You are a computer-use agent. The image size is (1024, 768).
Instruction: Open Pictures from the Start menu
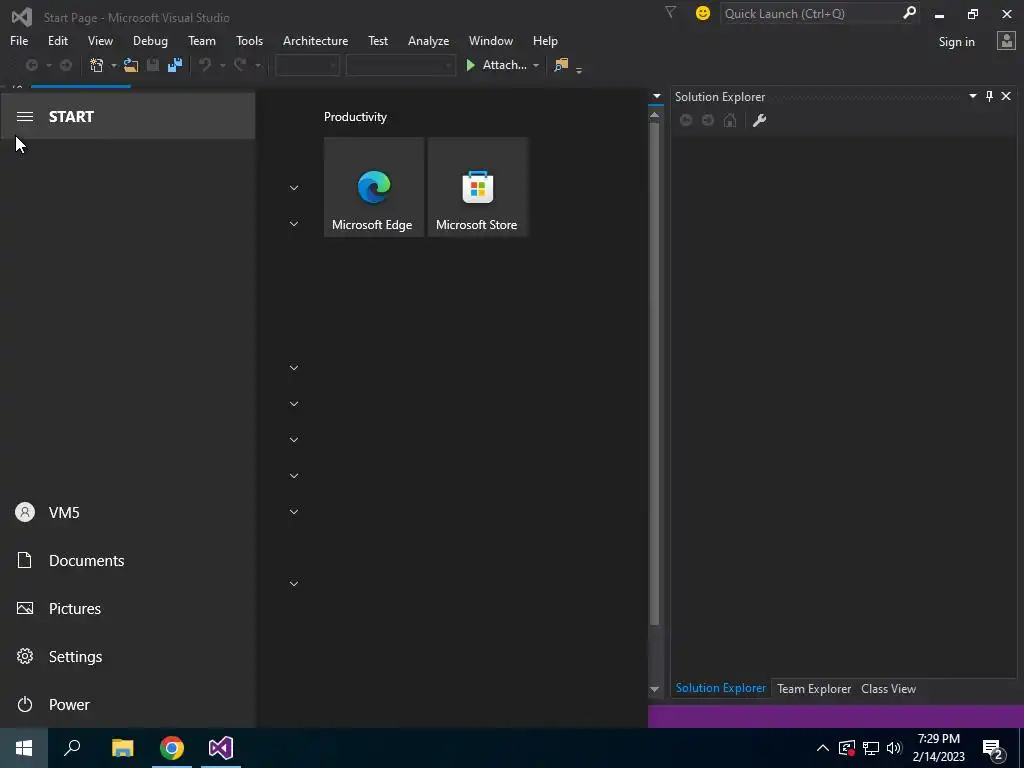coord(128,609)
